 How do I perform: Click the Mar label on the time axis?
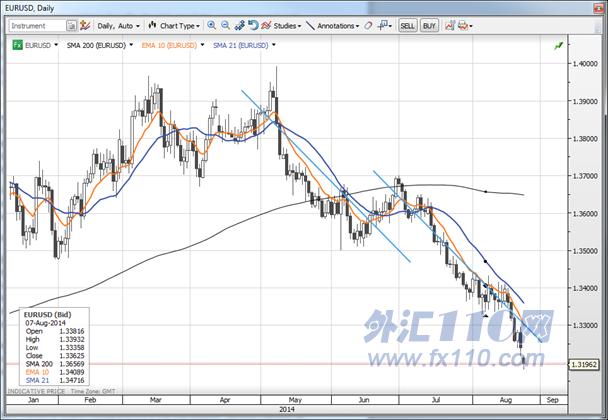pyautogui.click(x=155, y=400)
